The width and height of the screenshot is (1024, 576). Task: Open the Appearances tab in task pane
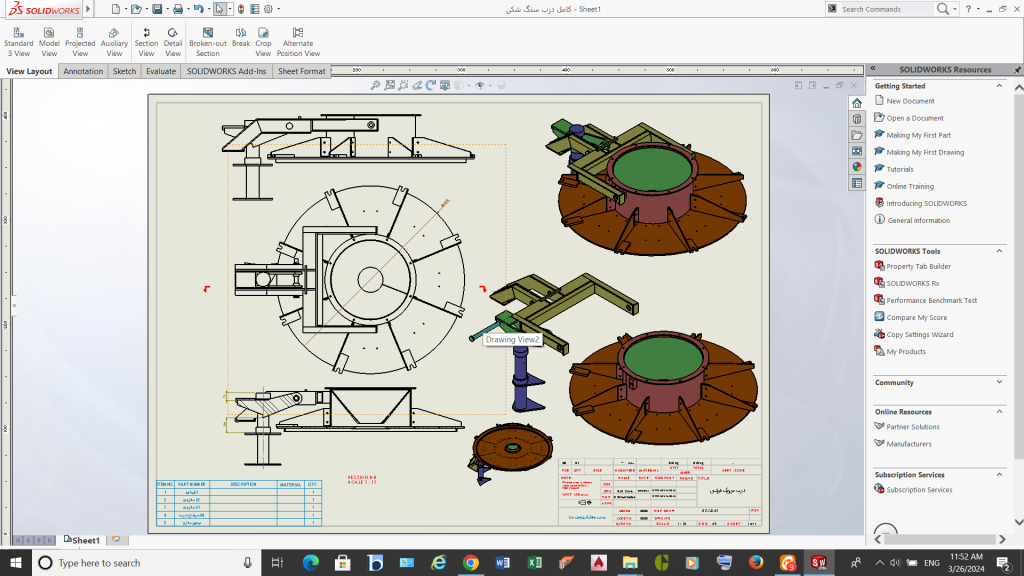tap(857, 167)
